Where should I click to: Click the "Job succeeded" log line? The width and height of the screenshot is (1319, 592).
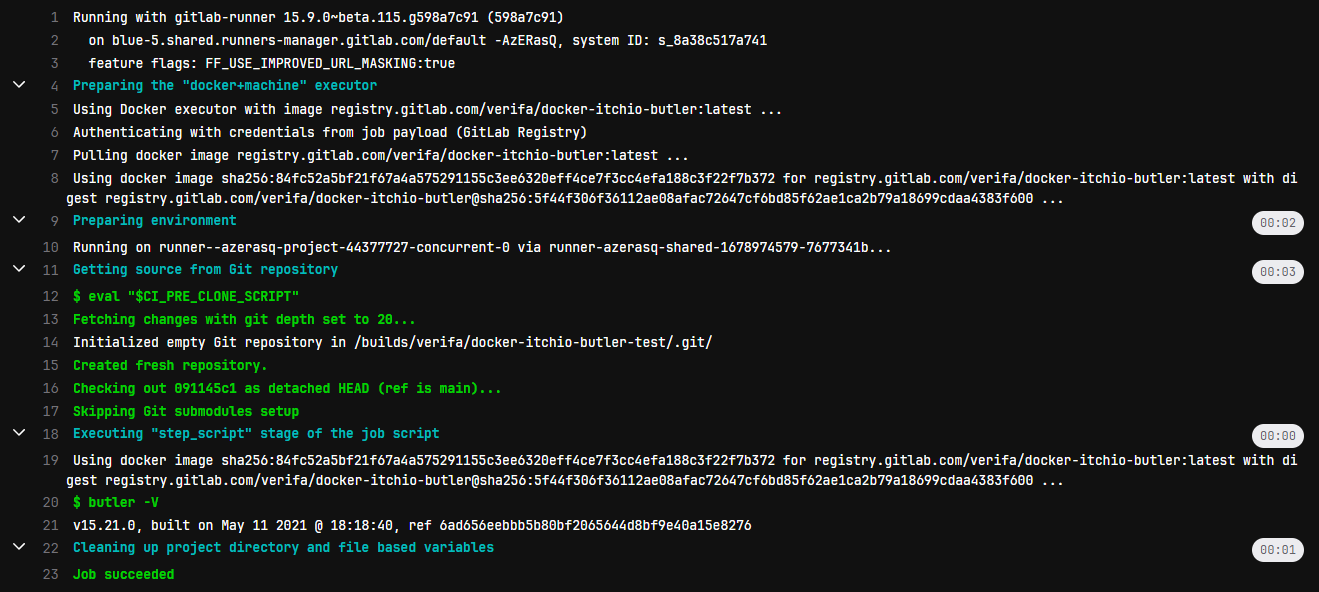pyautogui.click(x=123, y=575)
